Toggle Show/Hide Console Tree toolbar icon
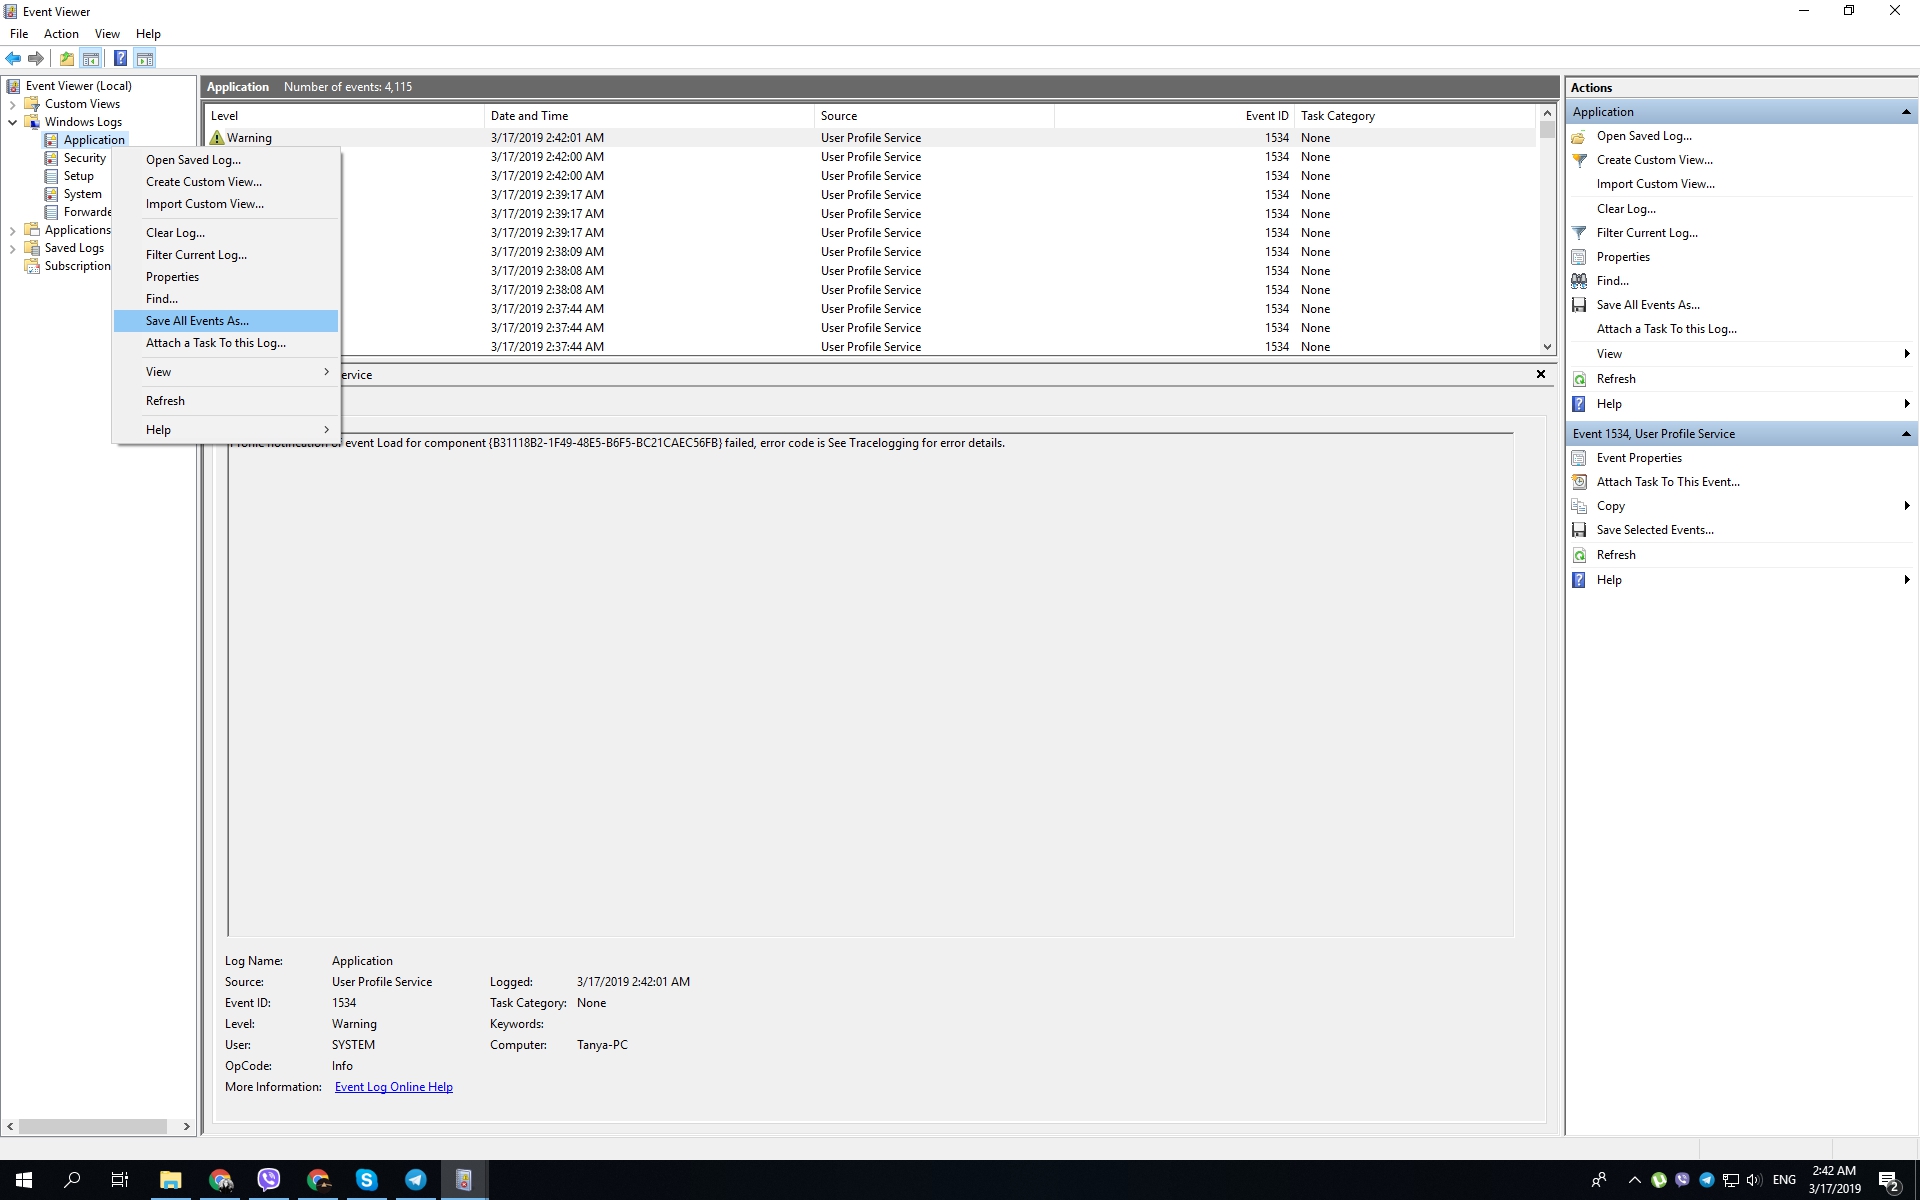The height and width of the screenshot is (1200, 1920). coord(91,58)
